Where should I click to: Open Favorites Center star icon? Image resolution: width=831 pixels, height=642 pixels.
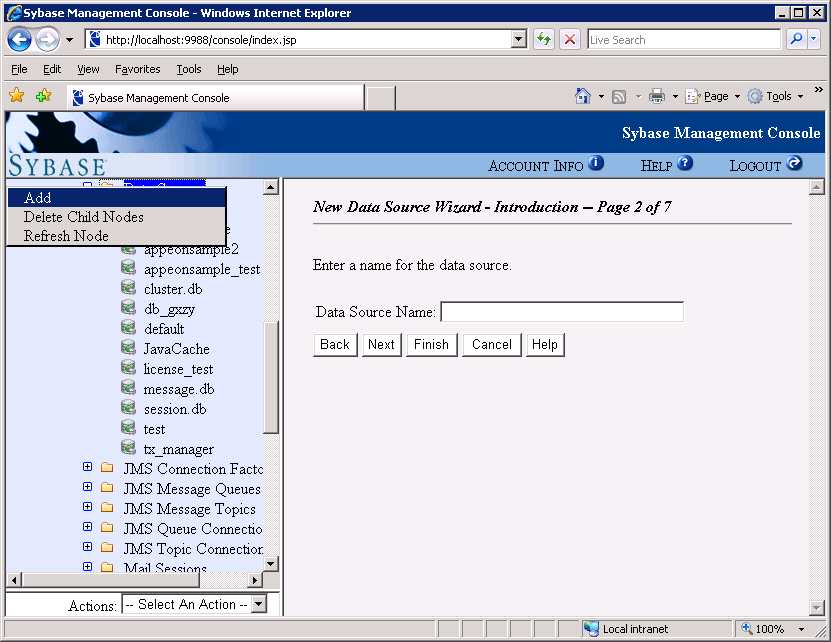pos(17,95)
